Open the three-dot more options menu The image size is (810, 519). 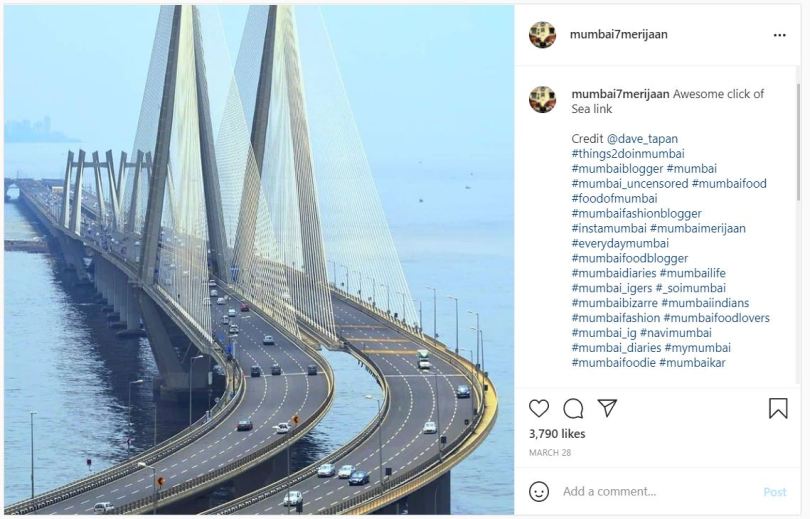780,35
